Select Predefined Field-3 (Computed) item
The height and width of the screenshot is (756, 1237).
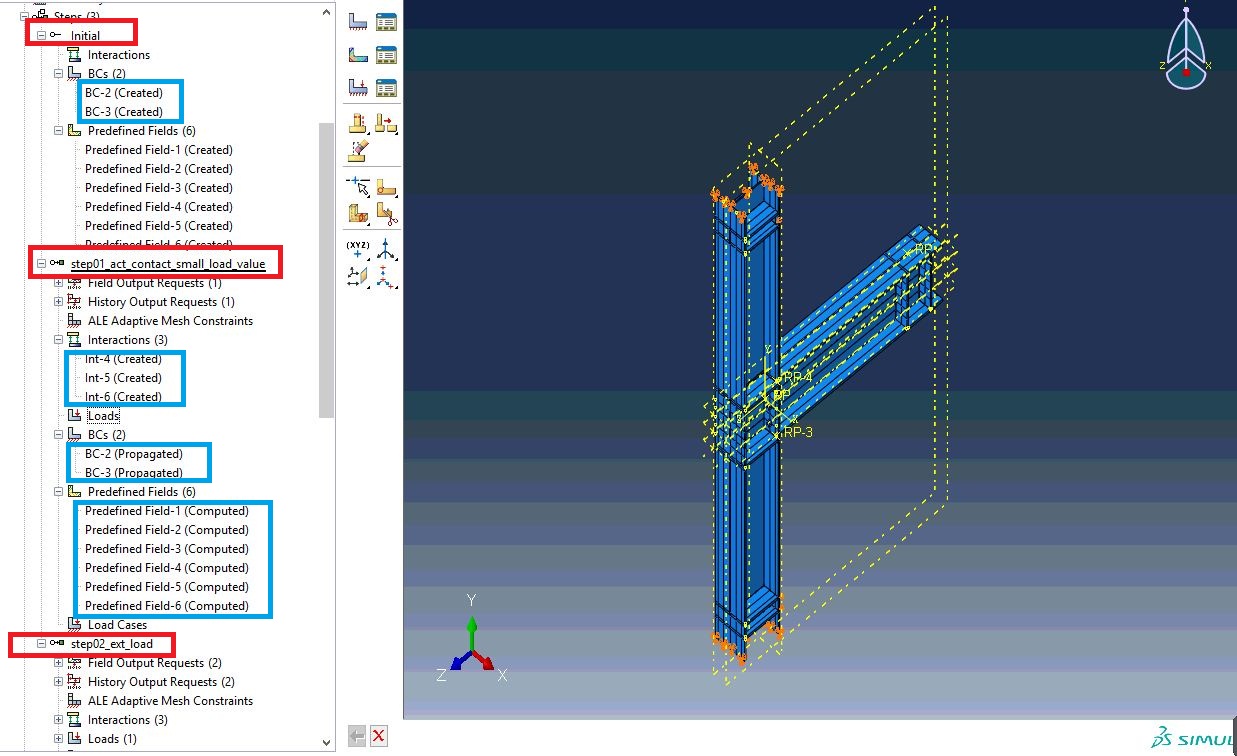(x=166, y=549)
